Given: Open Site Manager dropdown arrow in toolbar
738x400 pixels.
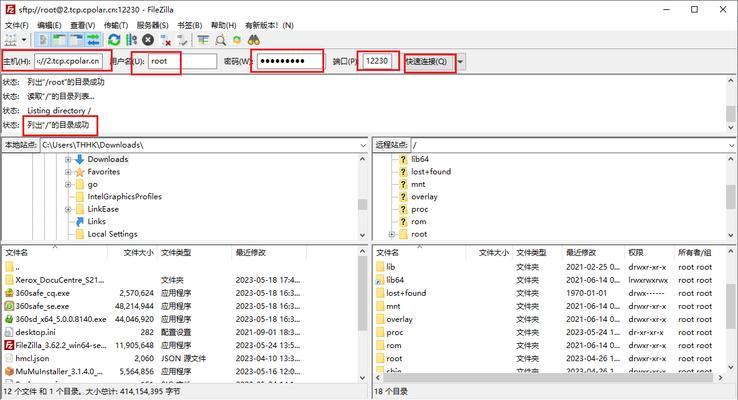Looking at the screenshot, I should point(24,40).
